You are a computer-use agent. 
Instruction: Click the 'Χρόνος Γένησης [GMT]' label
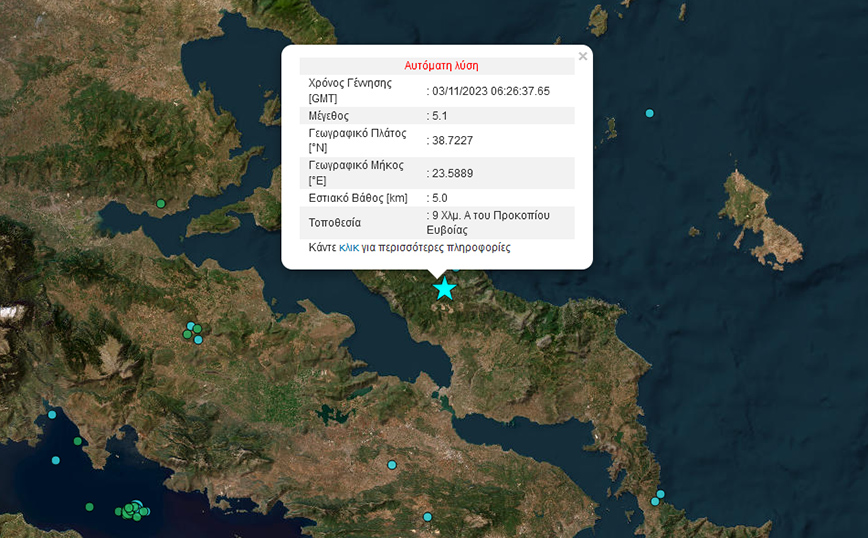pyautogui.click(x=350, y=91)
